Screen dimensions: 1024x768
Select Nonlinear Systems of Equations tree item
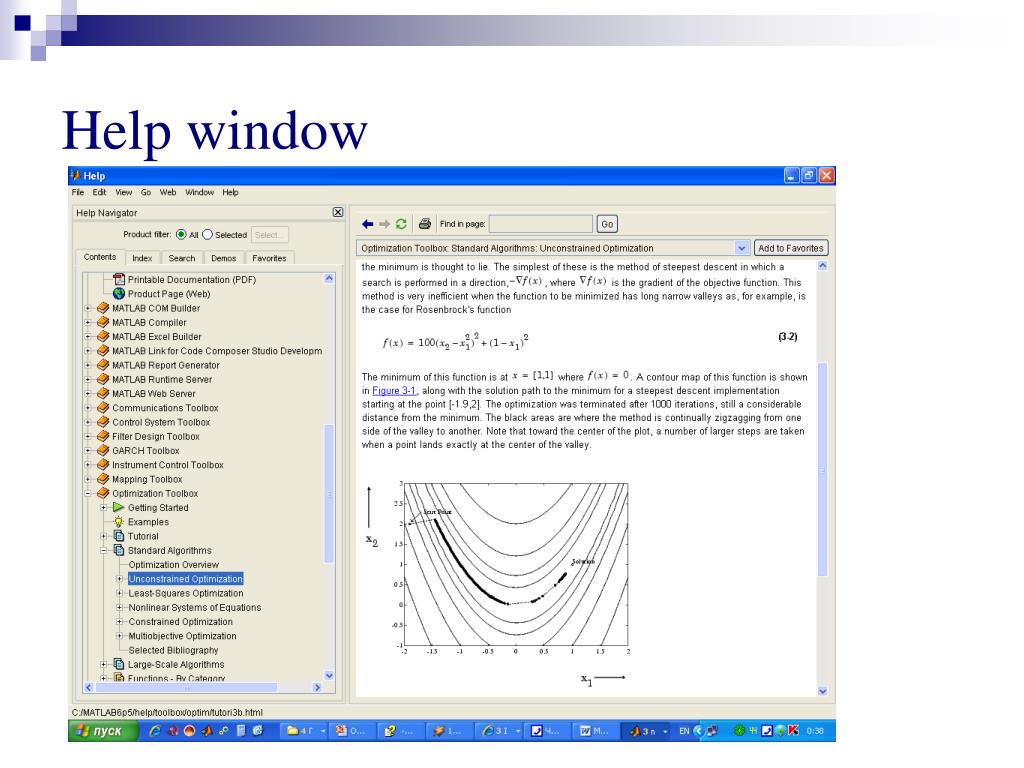[x=195, y=607]
